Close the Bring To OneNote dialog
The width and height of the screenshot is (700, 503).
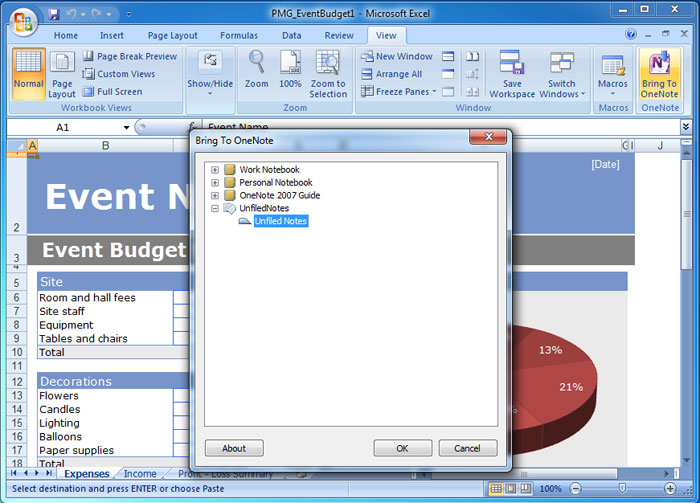pos(488,137)
